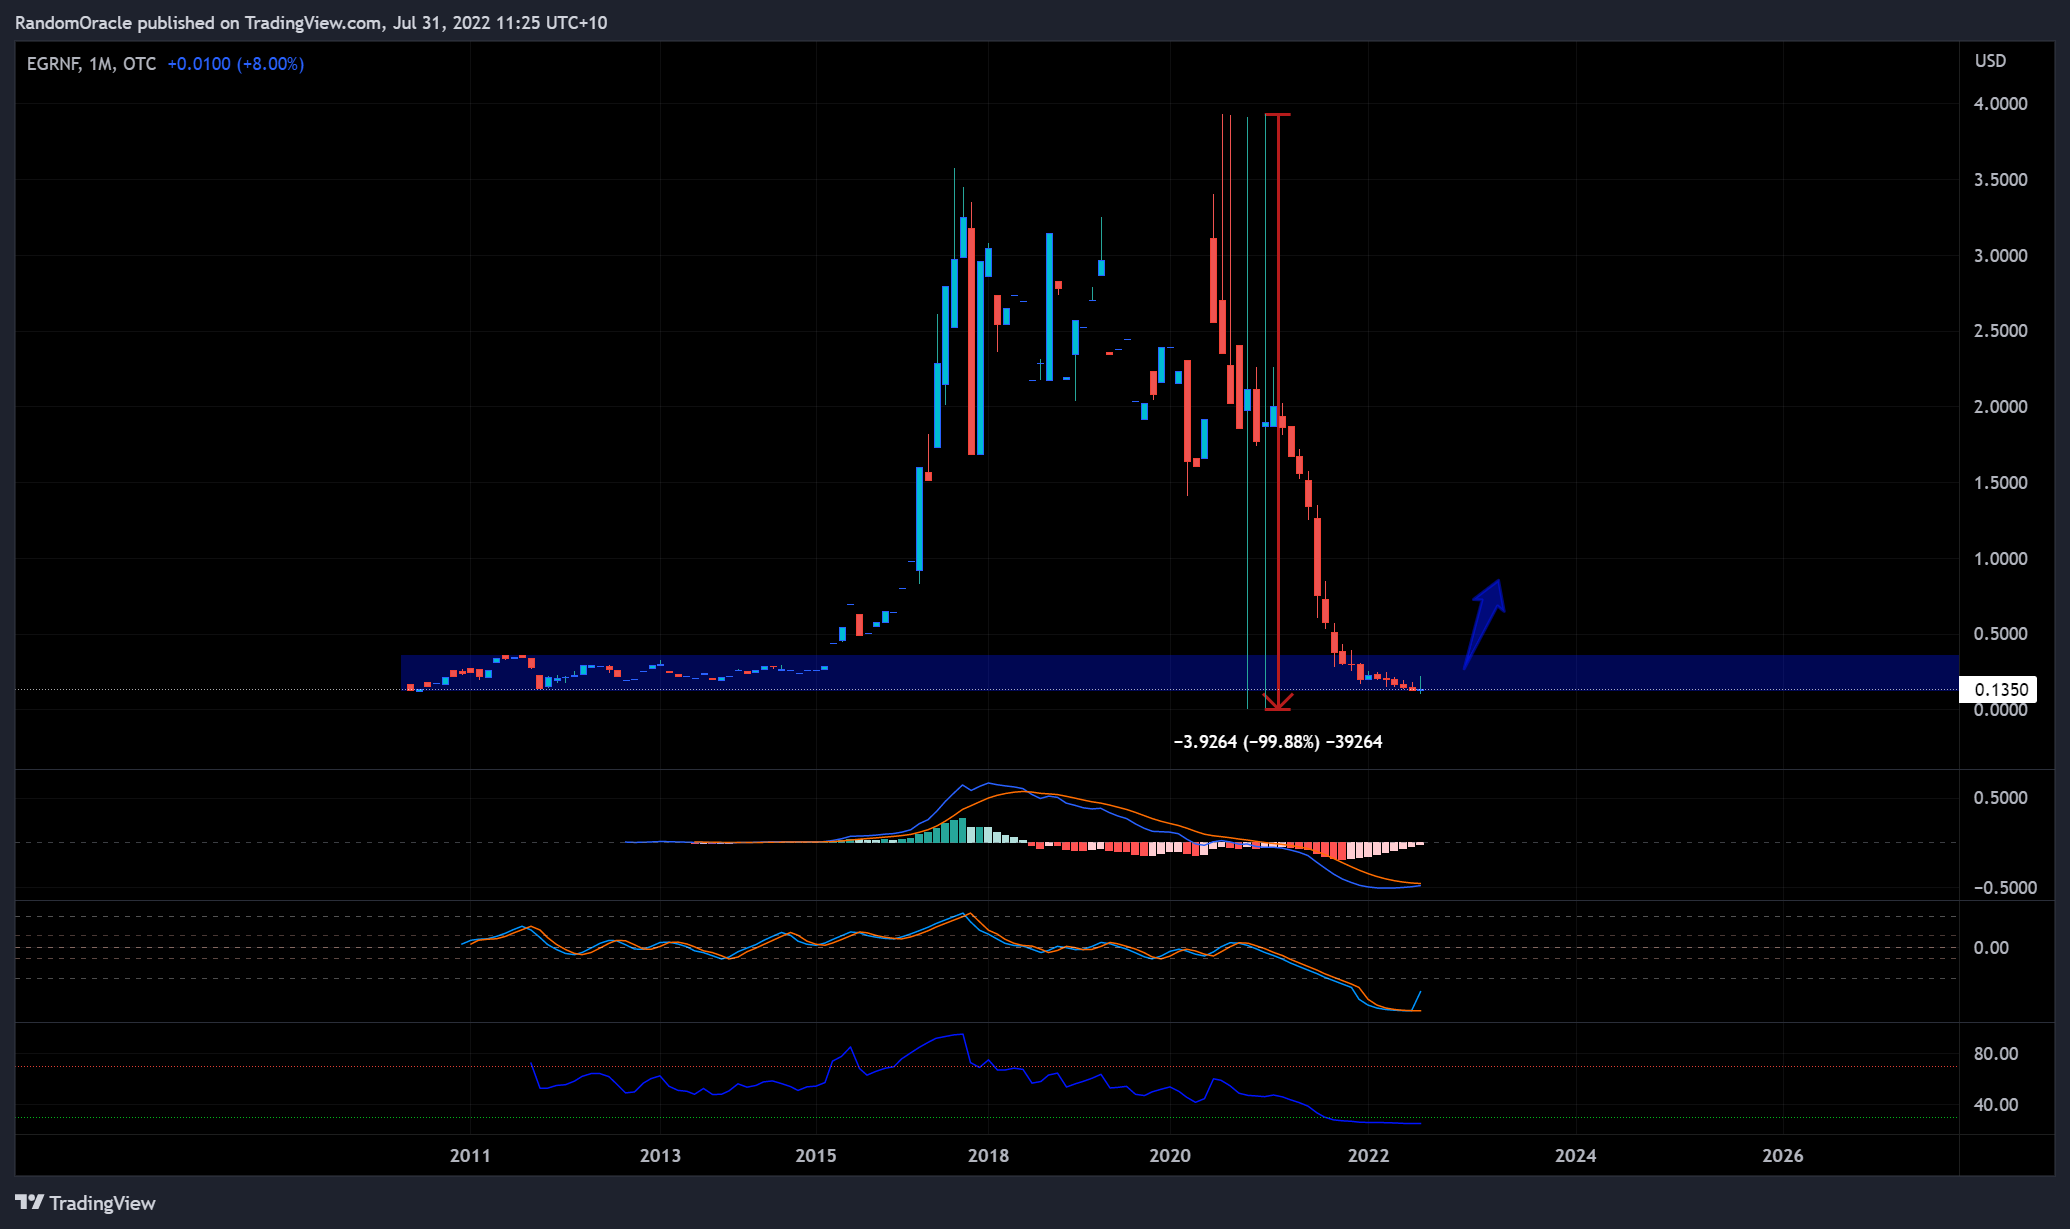Click the +0.0100 (+8.00%) change value
This screenshot has height=1229, width=2070.
tap(235, 64)
